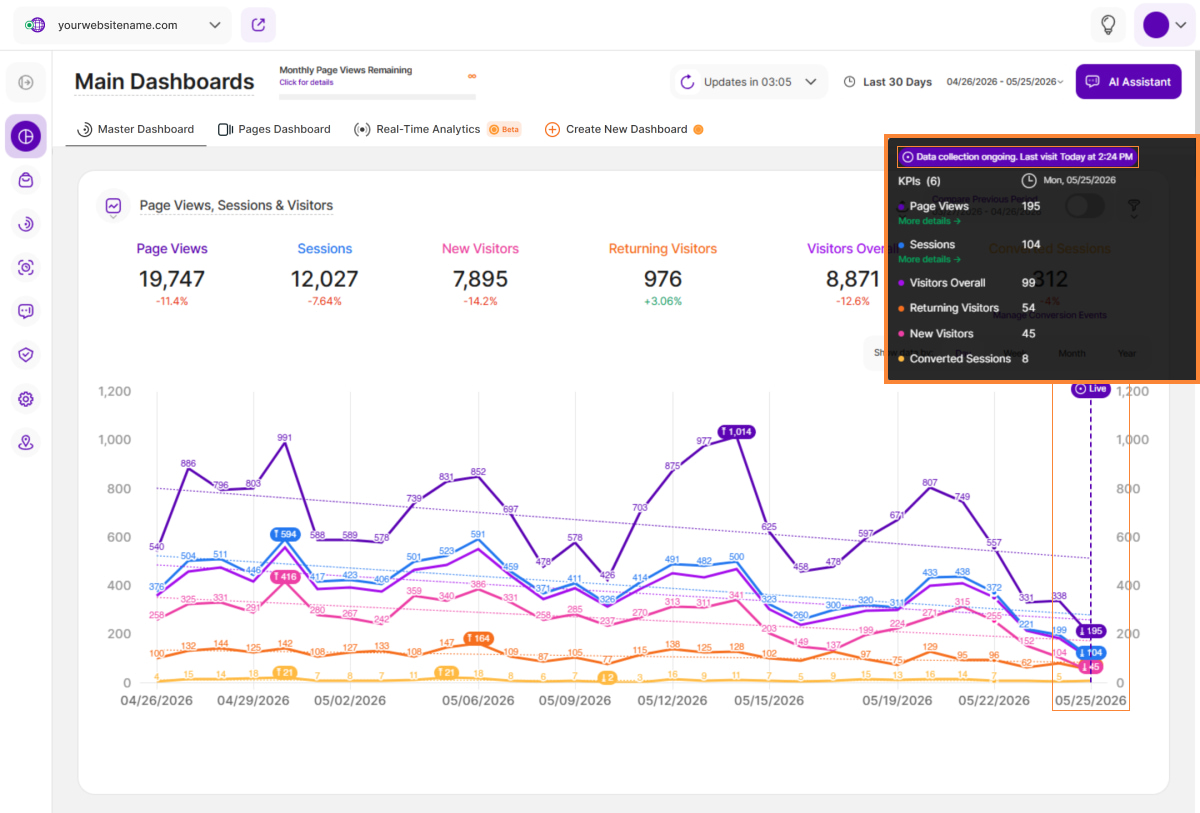
Task: Open website in new tab icon
Action: 258,25
